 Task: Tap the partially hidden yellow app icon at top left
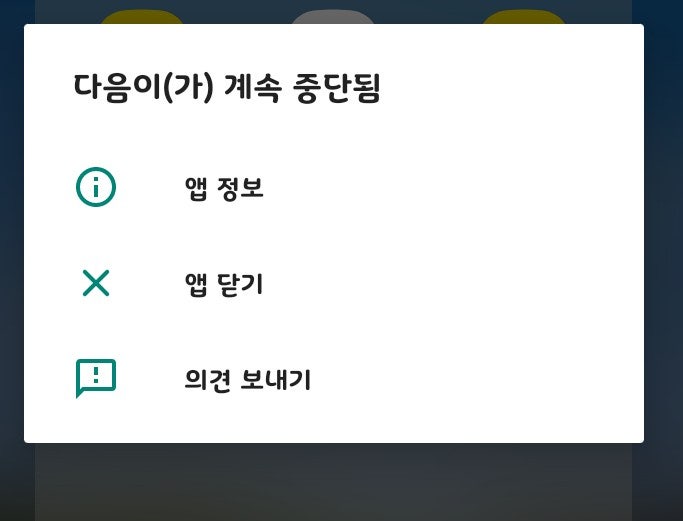coord(142,17)
